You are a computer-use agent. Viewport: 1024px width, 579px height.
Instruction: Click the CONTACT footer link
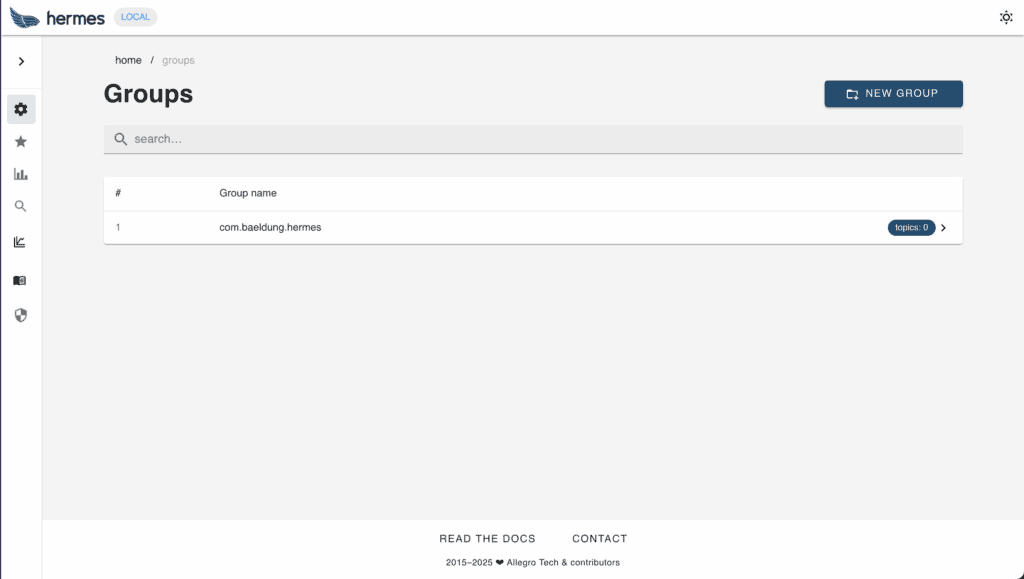(599, 539)
